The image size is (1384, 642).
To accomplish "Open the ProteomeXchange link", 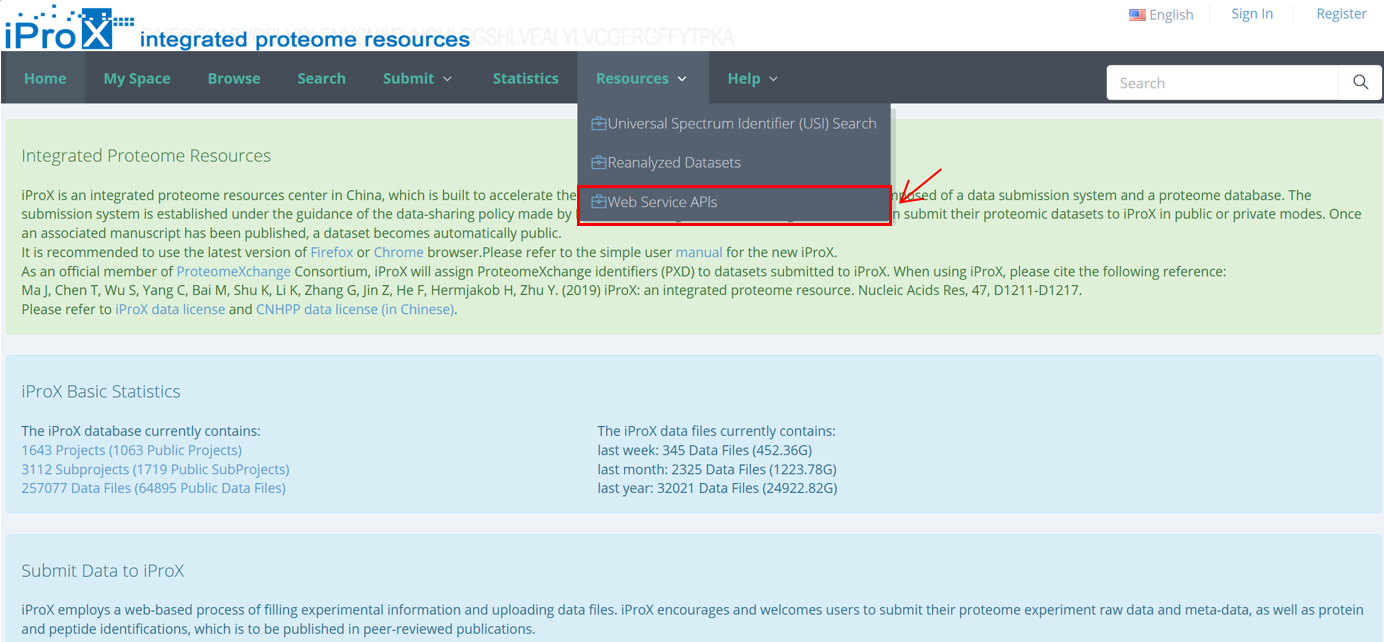I will [x=233, y=272].
